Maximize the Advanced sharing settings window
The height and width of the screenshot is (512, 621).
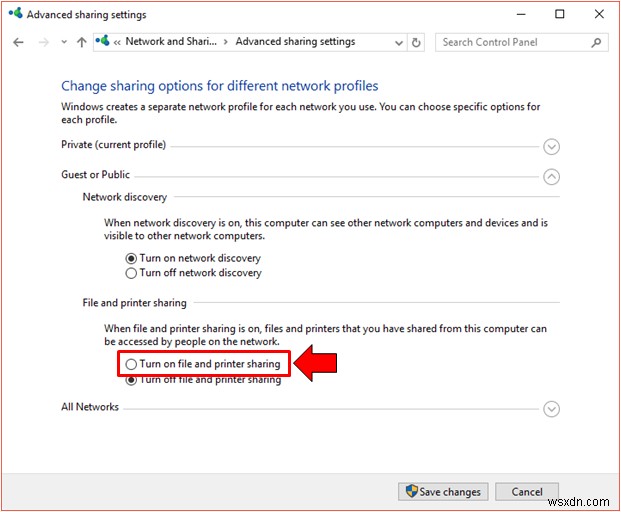click(560, 14)
